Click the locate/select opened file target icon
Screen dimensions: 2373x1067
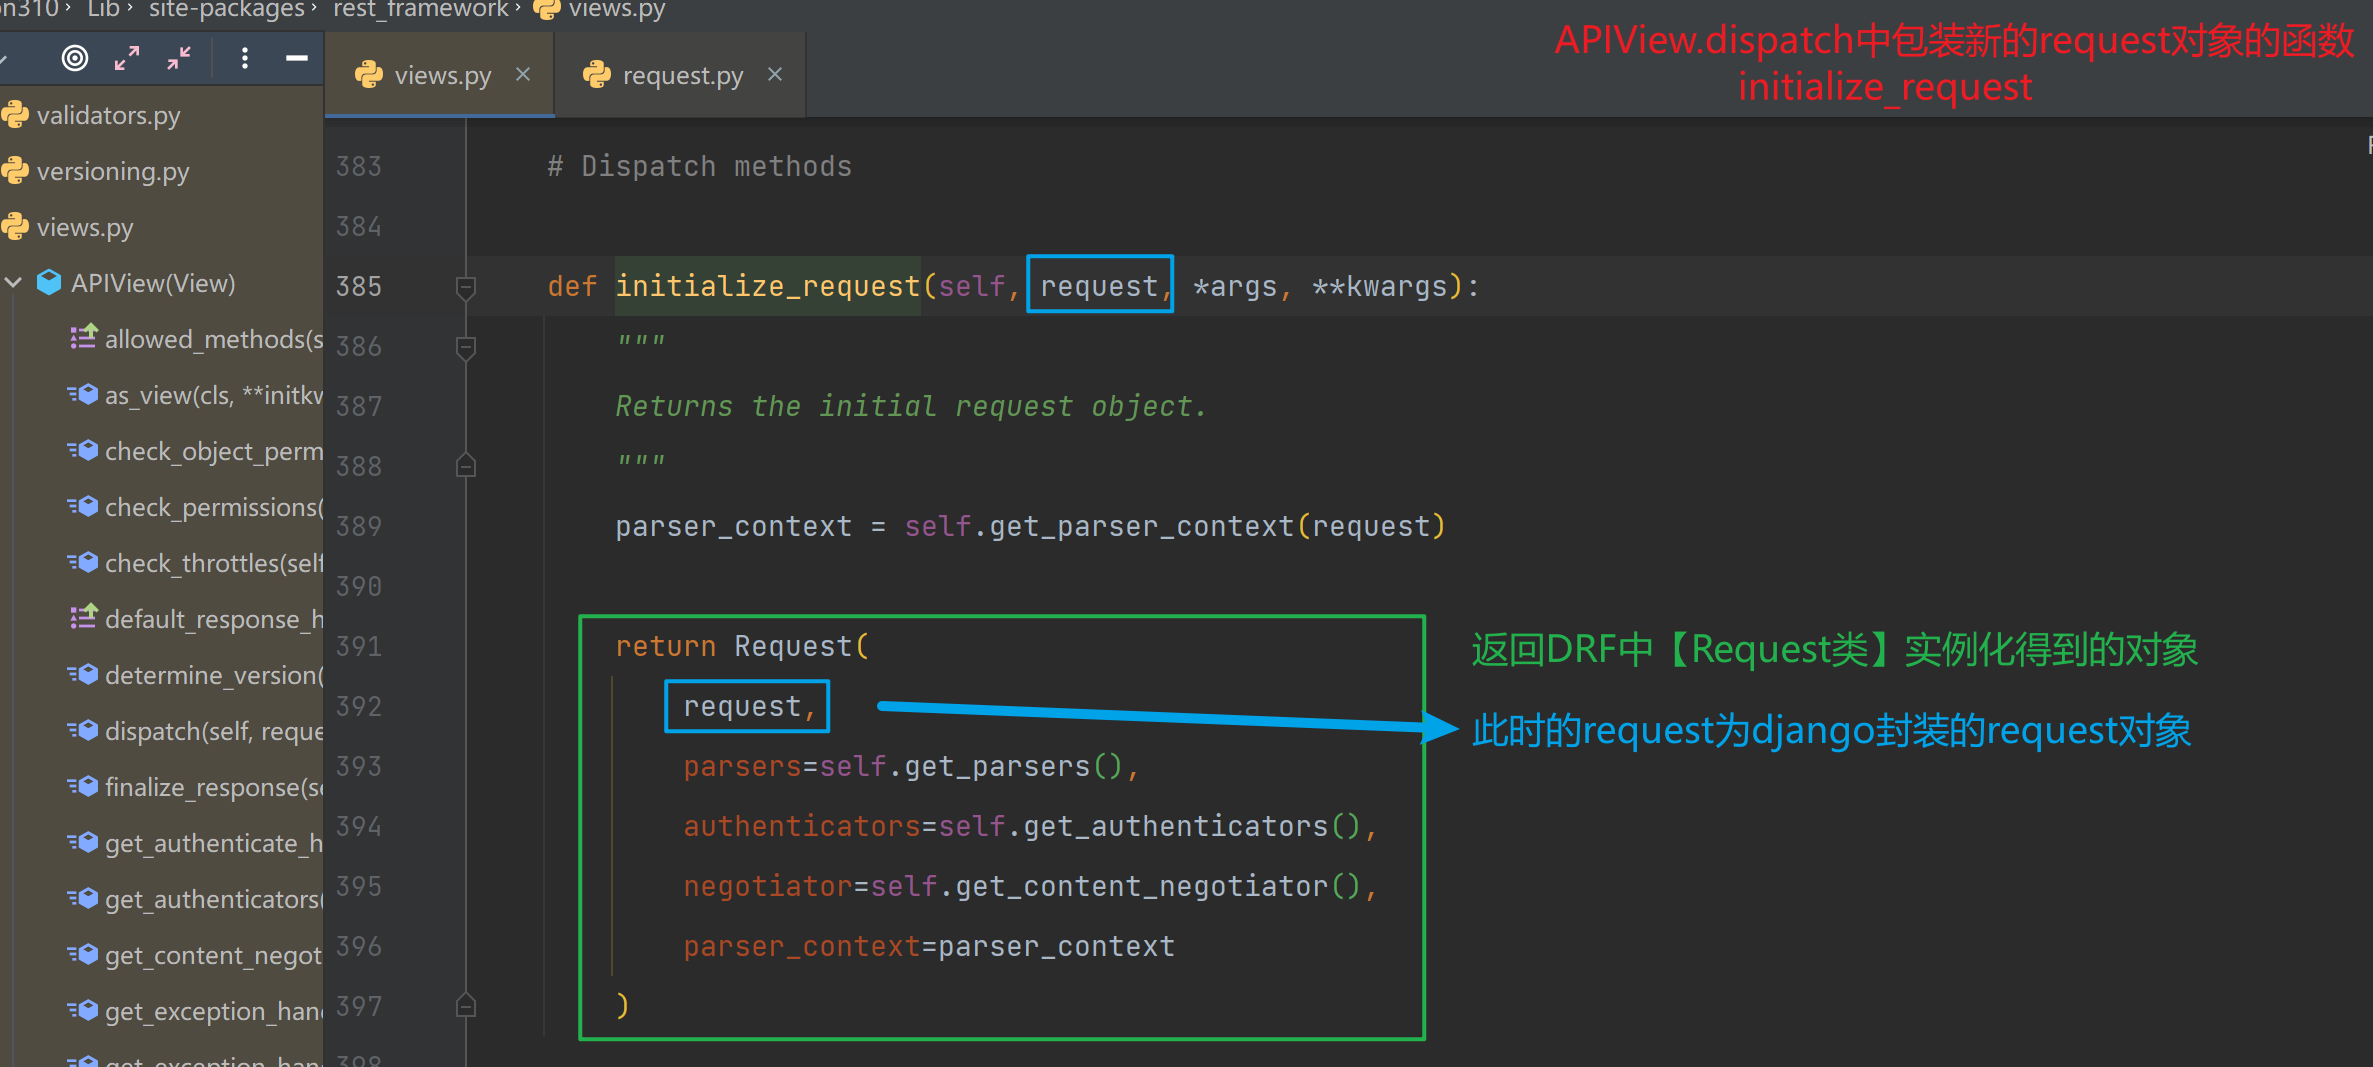tap(75, 59)
